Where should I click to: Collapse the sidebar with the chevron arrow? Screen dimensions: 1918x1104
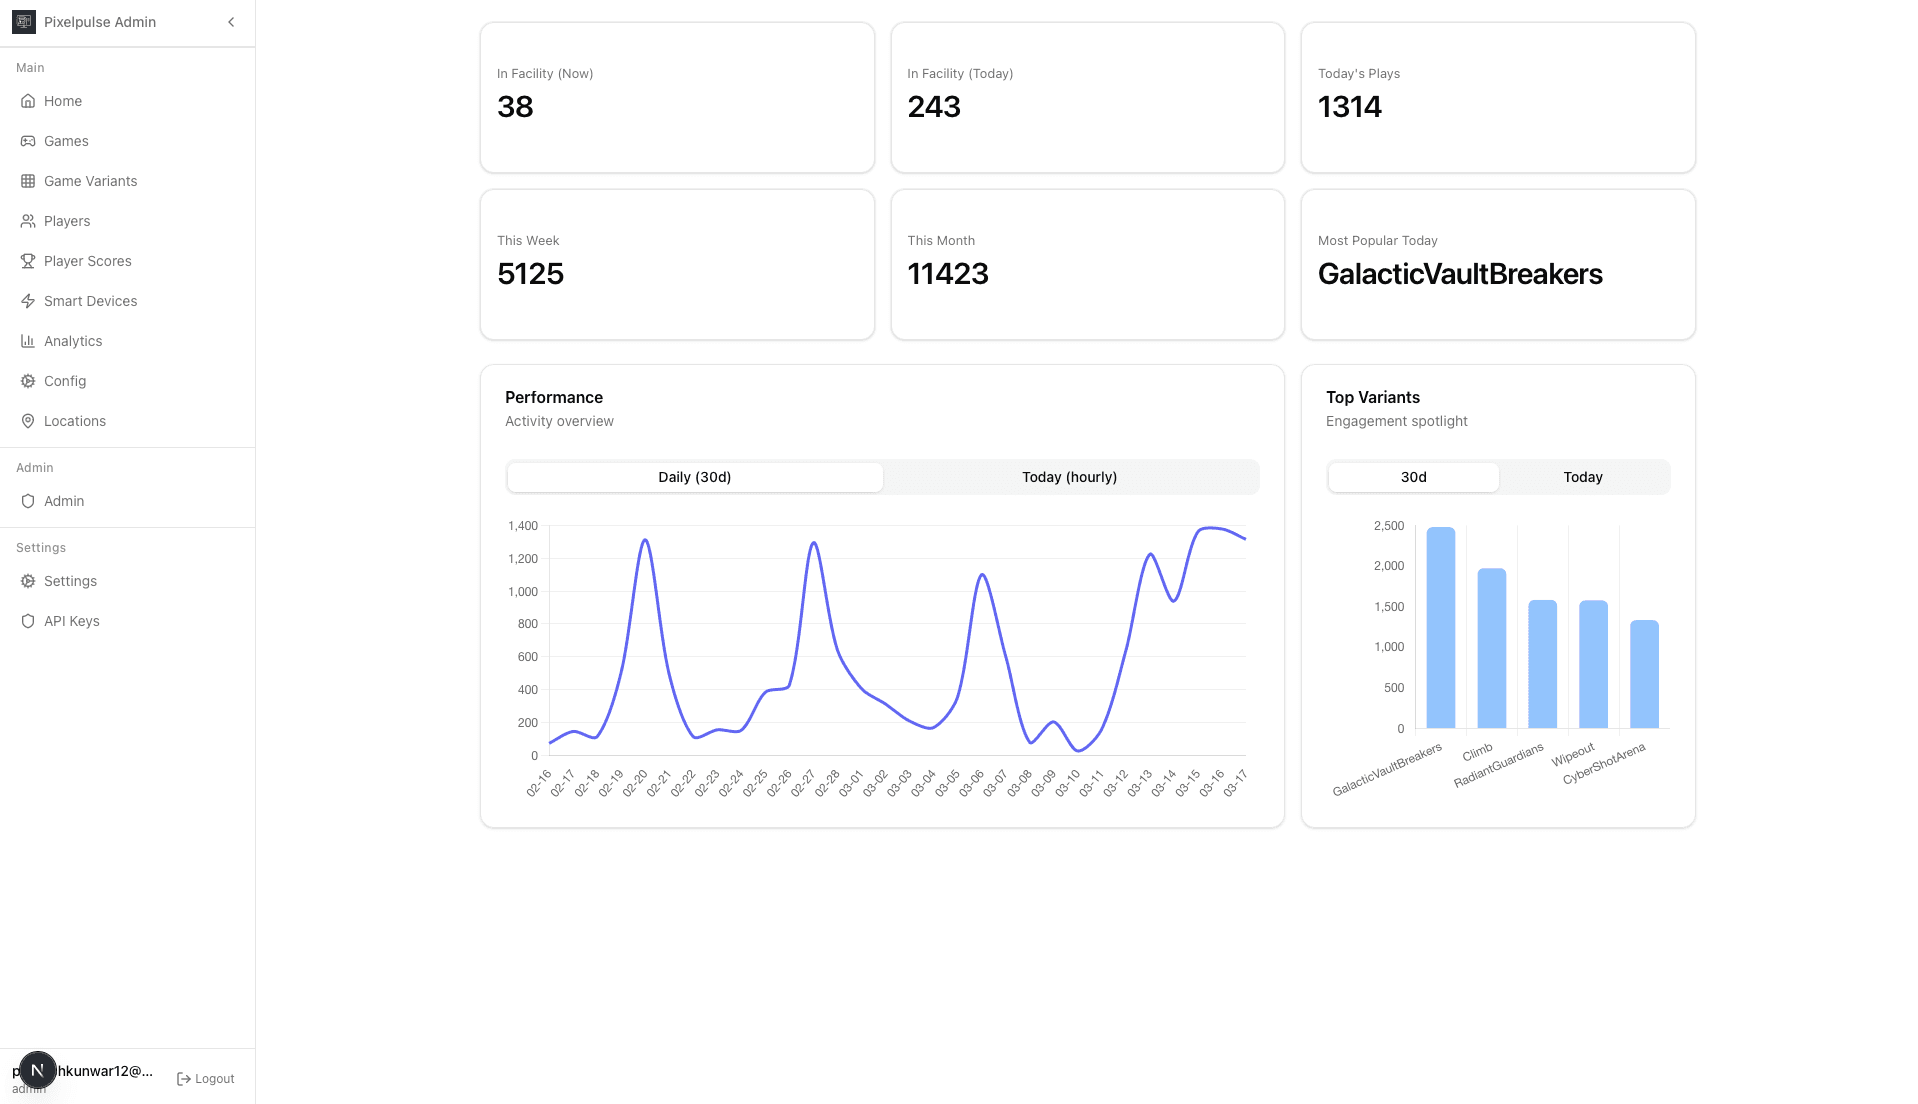click(231, 22)
